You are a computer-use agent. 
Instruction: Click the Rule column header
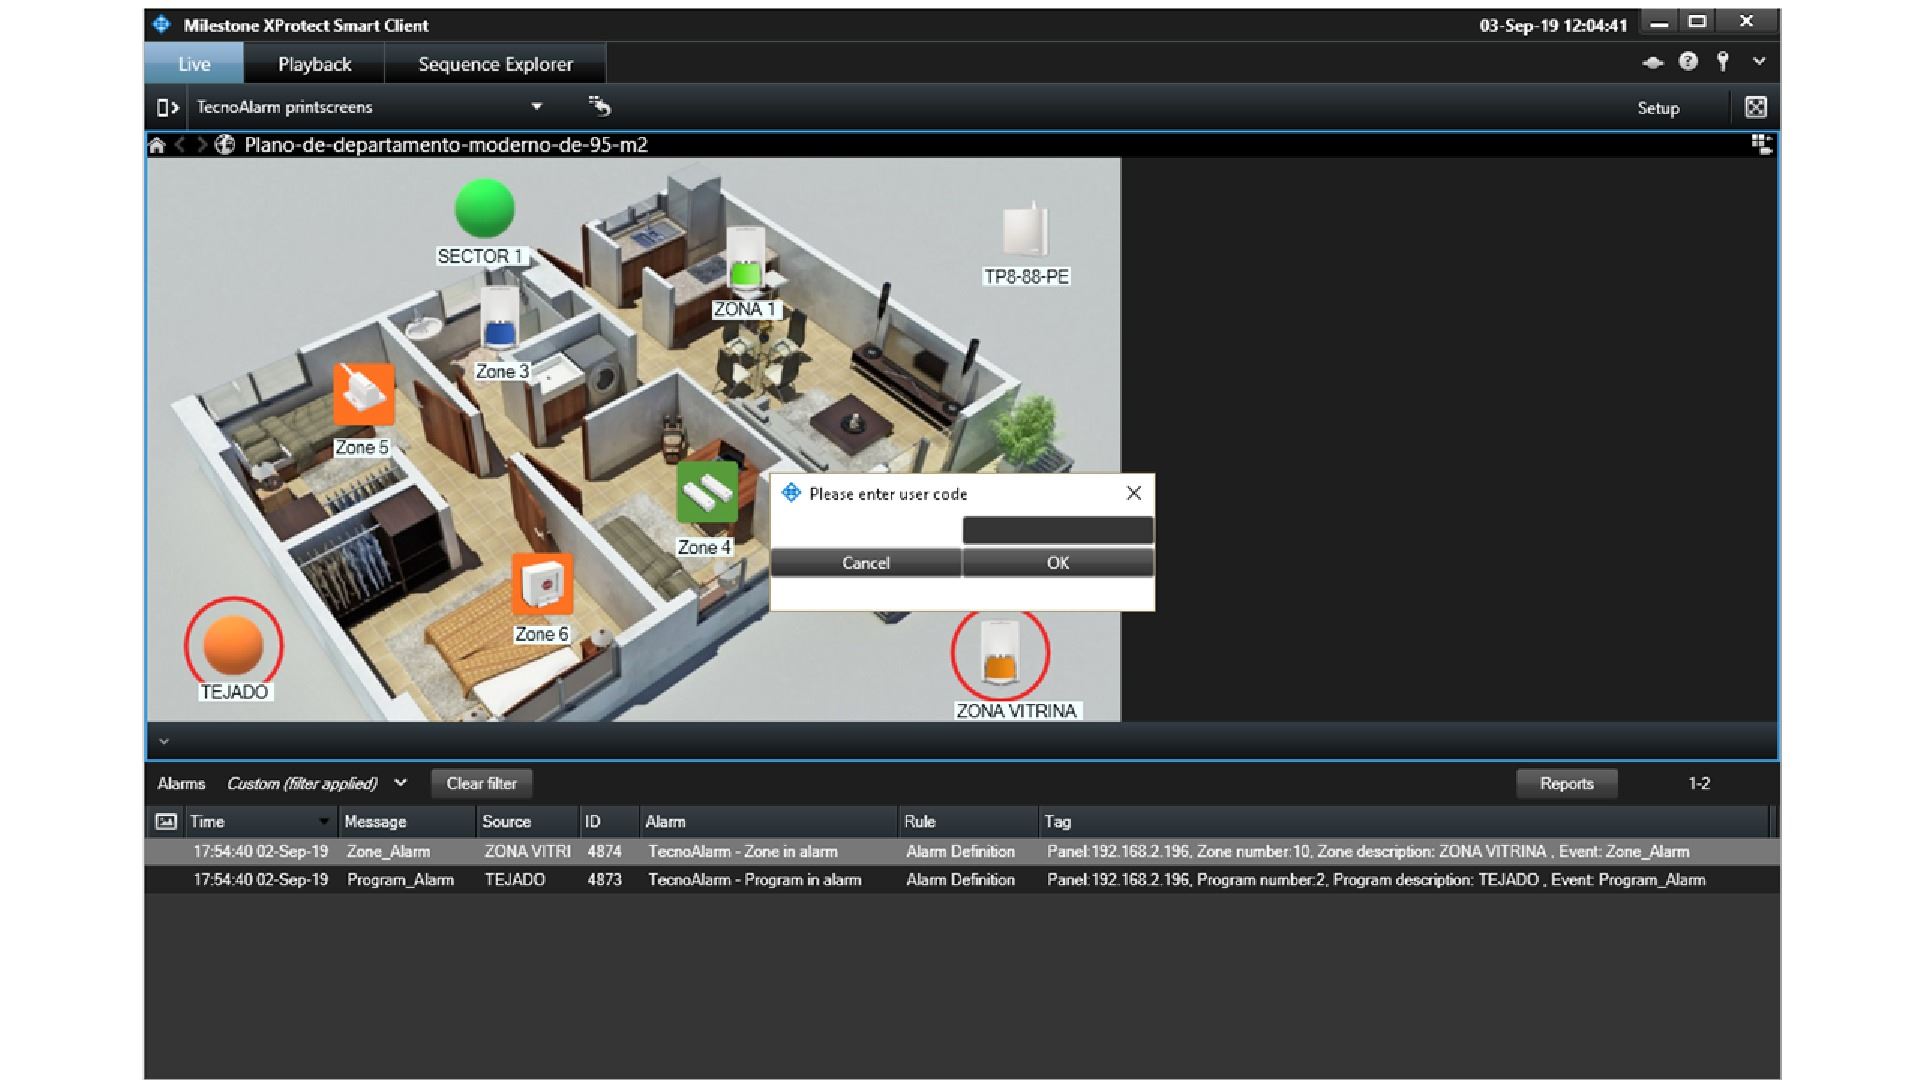tap(968, 821)
